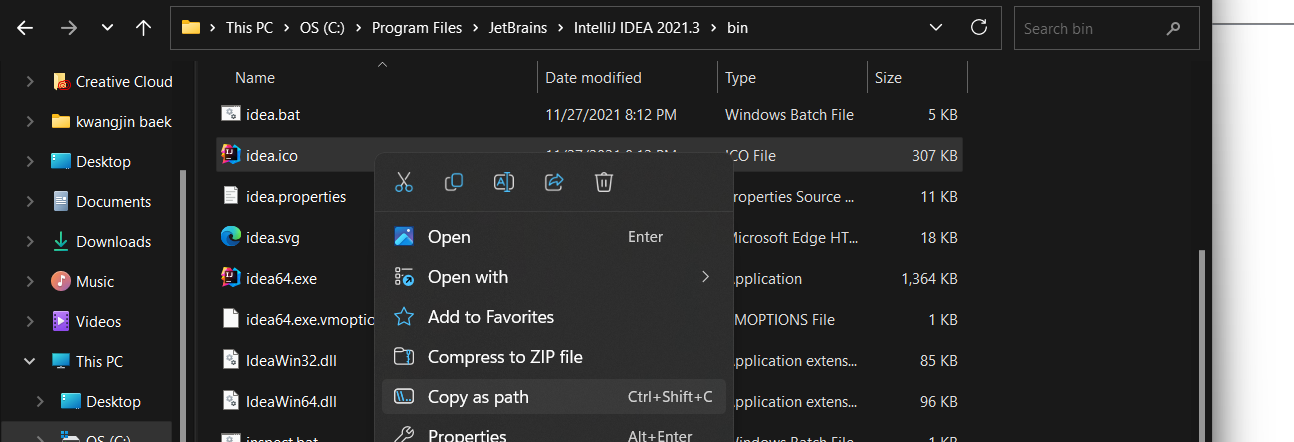Expand the Open with submenu arrow
The image size is (1294, 442).
click(706, 277)
